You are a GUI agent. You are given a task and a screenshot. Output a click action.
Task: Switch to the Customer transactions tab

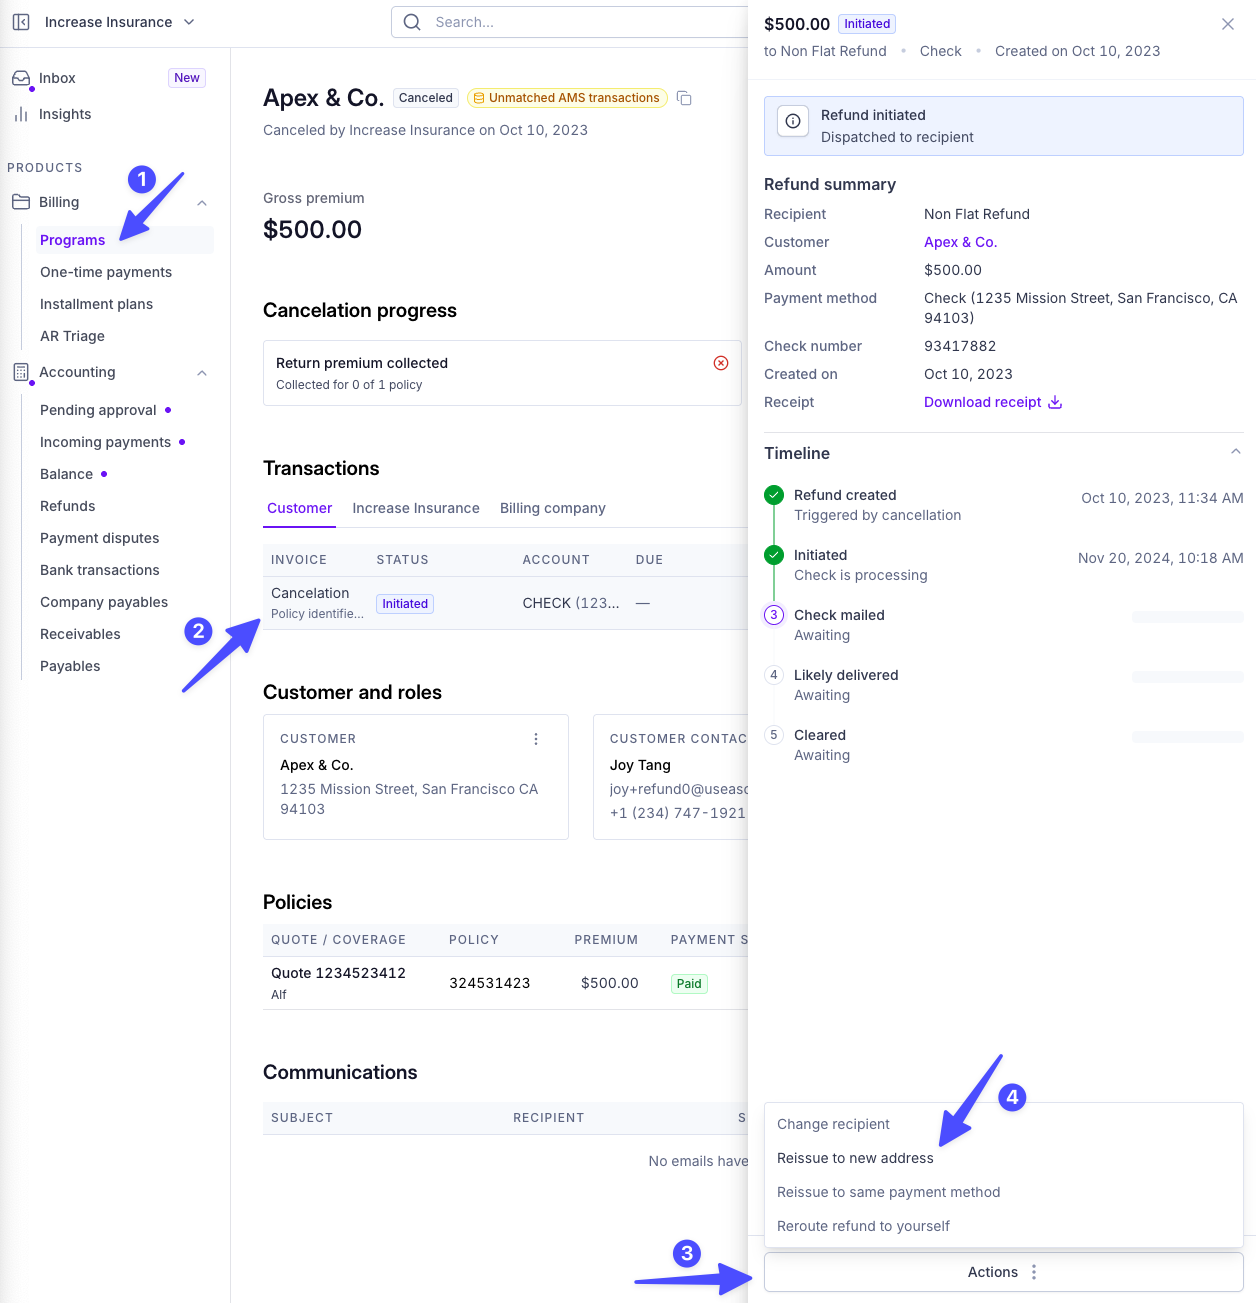click(x=300, y=508)
